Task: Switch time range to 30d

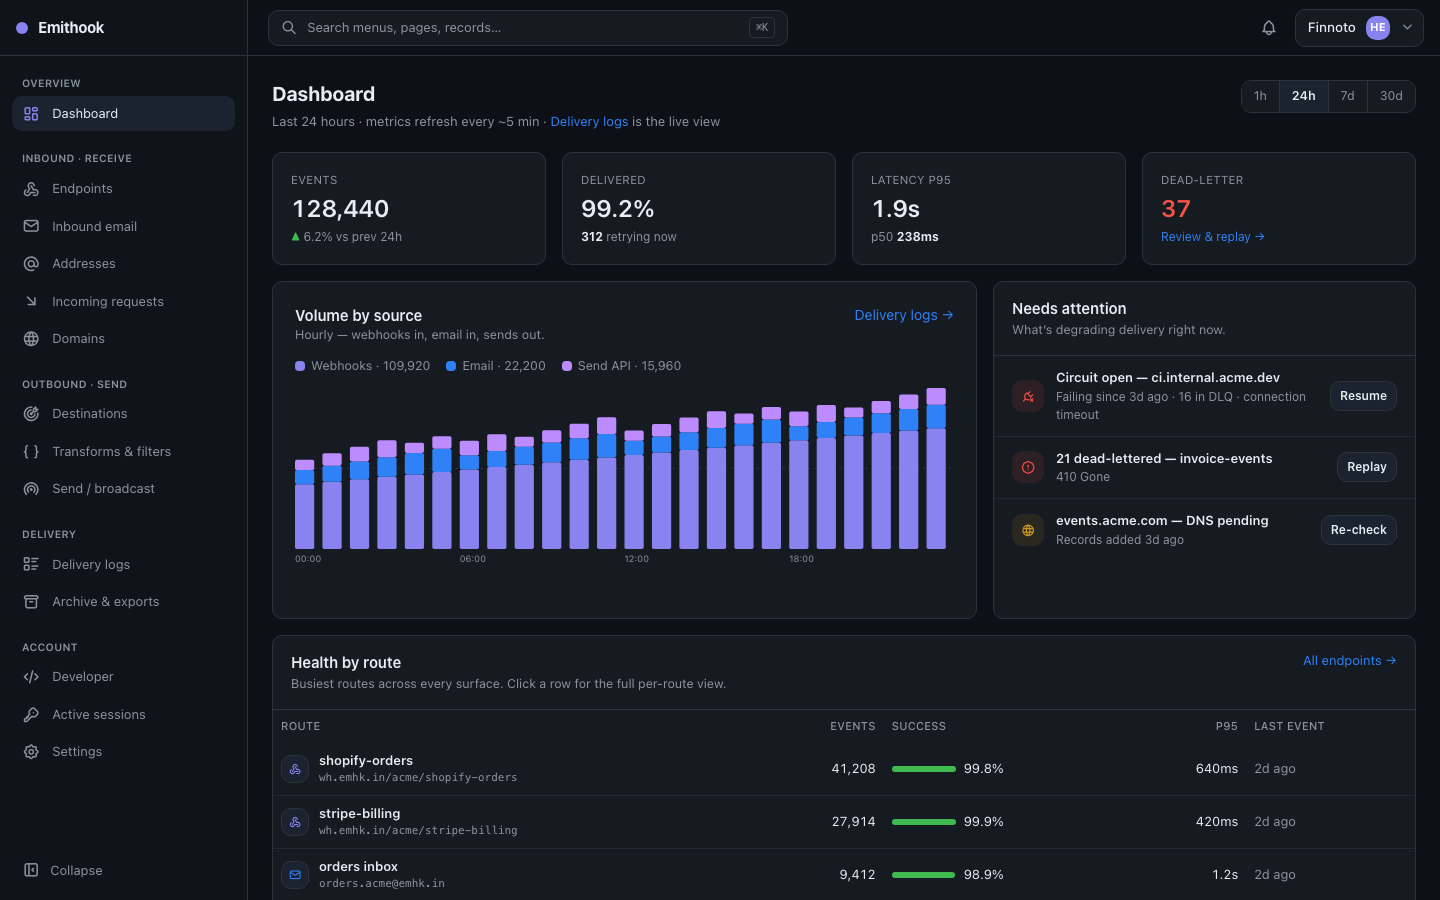Action: (1391, 96)
